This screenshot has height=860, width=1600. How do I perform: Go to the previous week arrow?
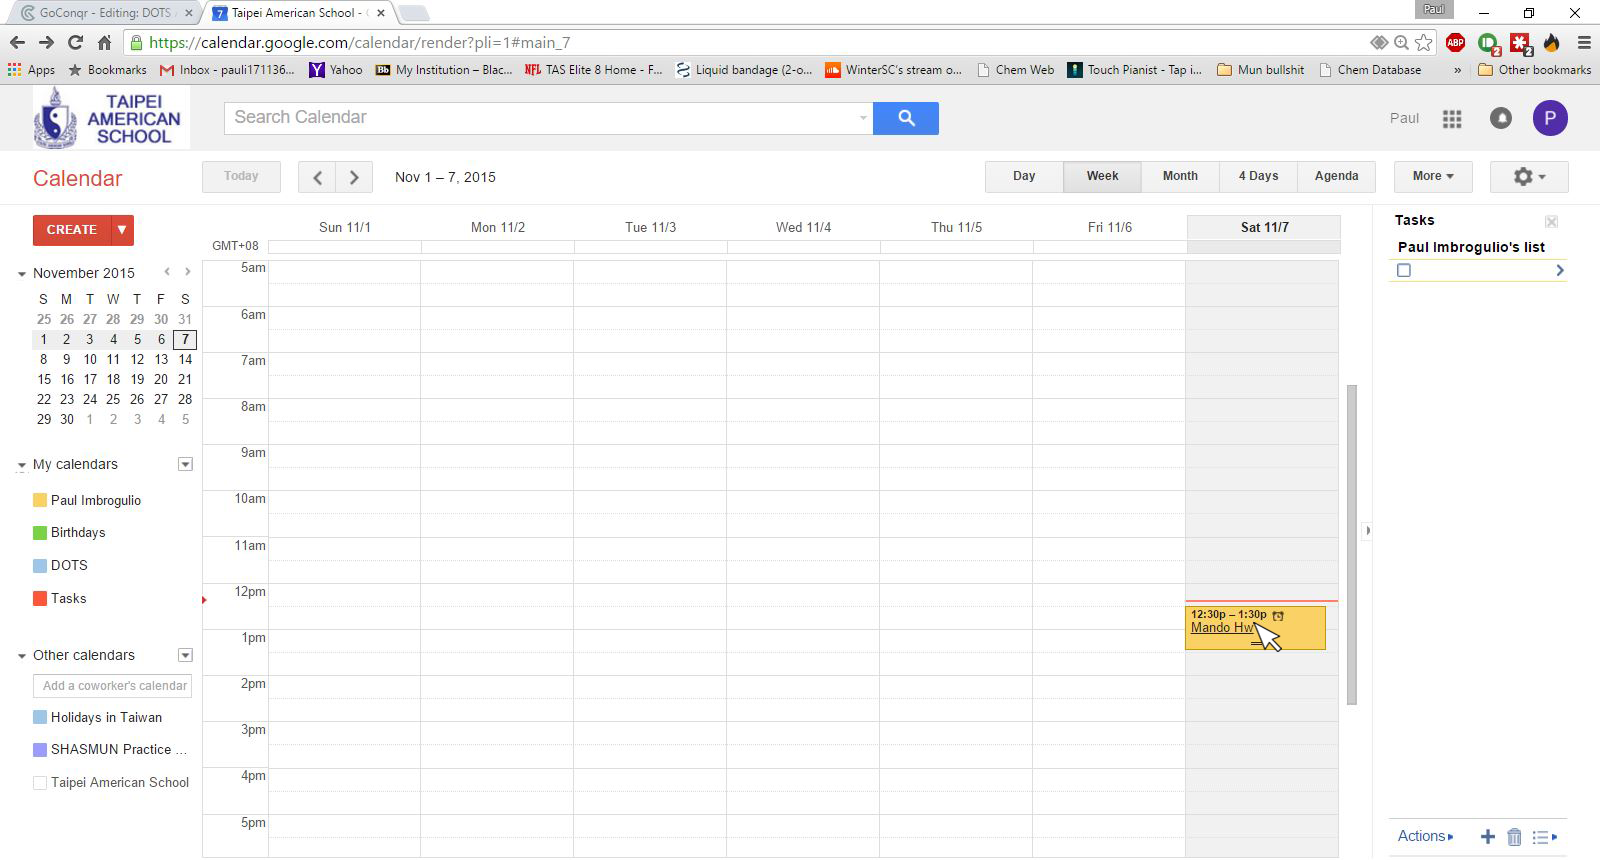pyautogui.click(x=317, y=177)
